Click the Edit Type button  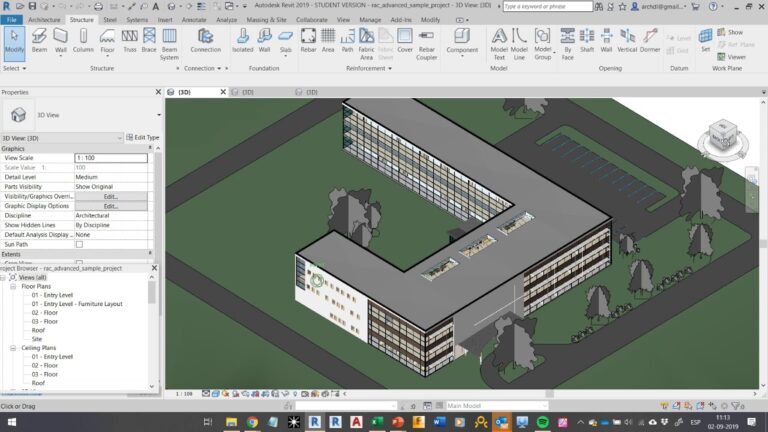pyautogui.click(x=143, y=138)
